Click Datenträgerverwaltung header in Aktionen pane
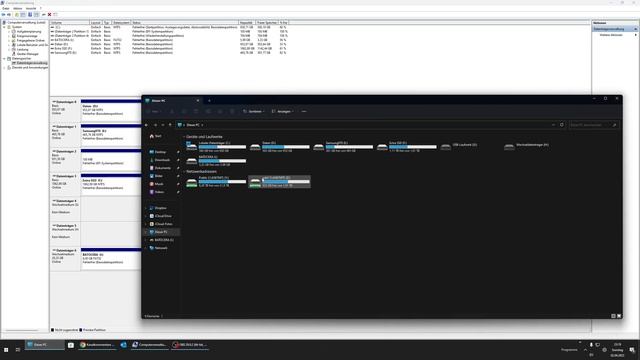This screenshot has width=640, height=360. point(615,29)
